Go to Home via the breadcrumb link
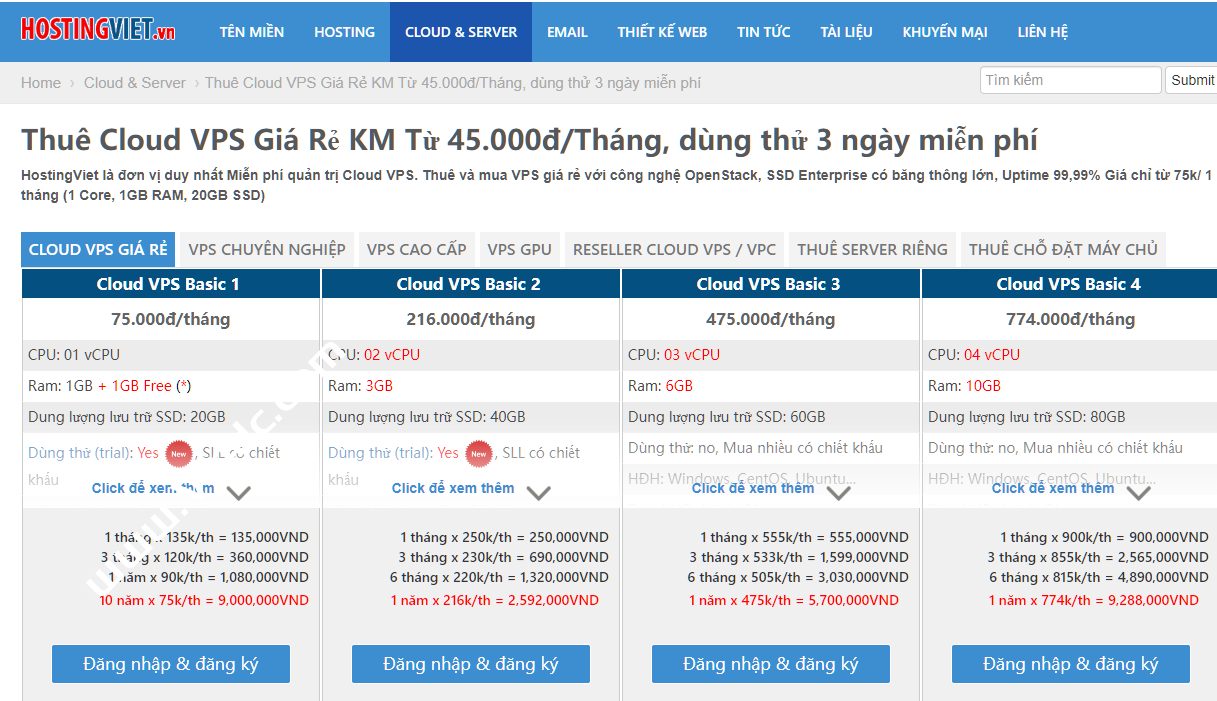Image resolution: width=1217 pixels, height=701 pixels. (x=41, y=83)
